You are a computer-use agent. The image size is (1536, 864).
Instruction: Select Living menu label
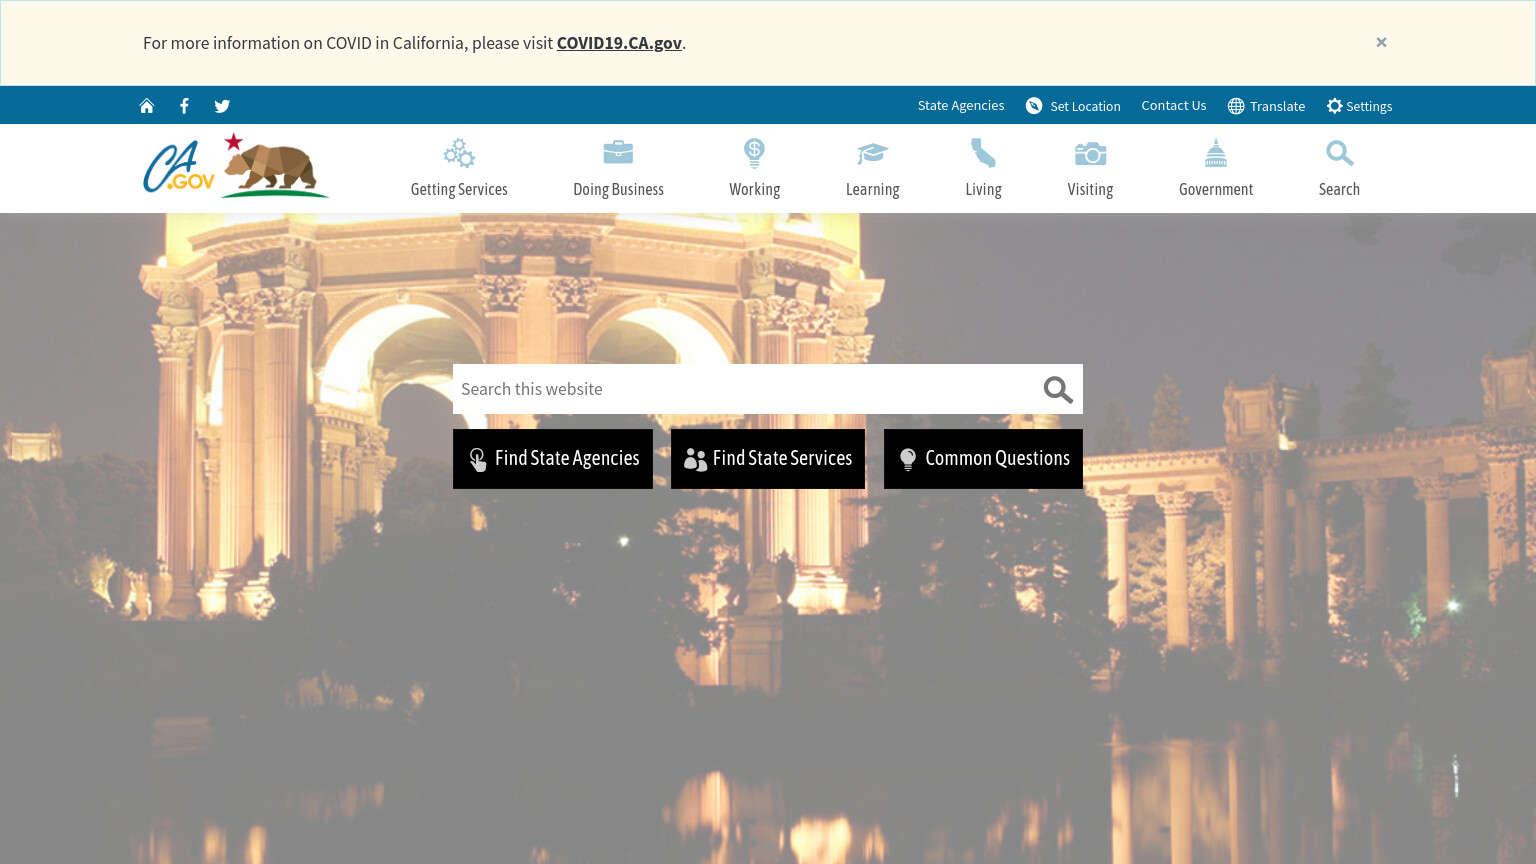click(983, 189)
